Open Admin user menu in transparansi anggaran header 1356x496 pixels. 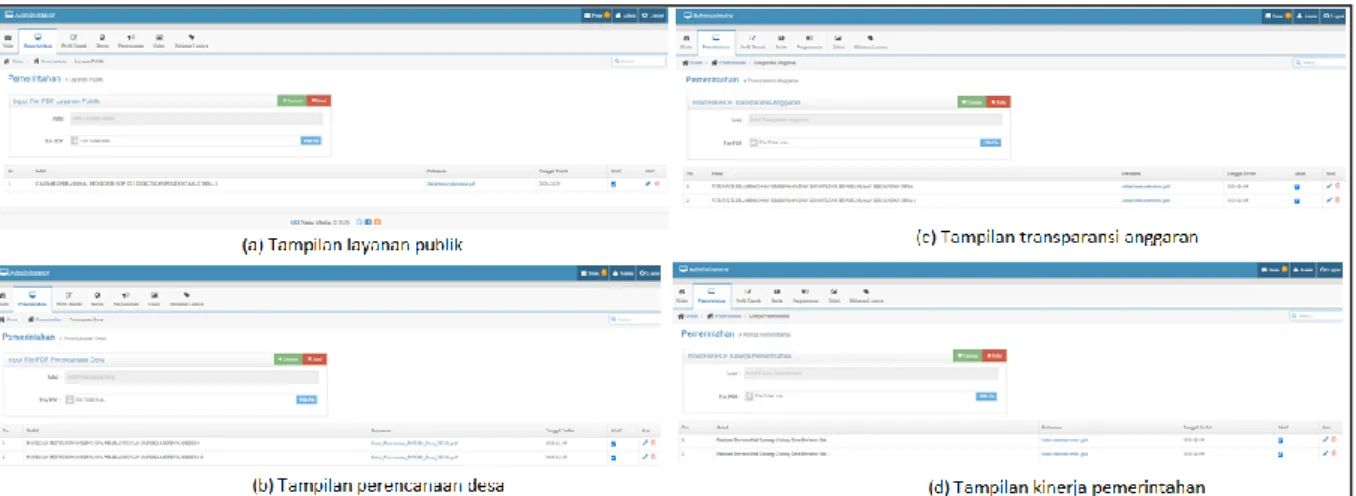coord(1307,17)
